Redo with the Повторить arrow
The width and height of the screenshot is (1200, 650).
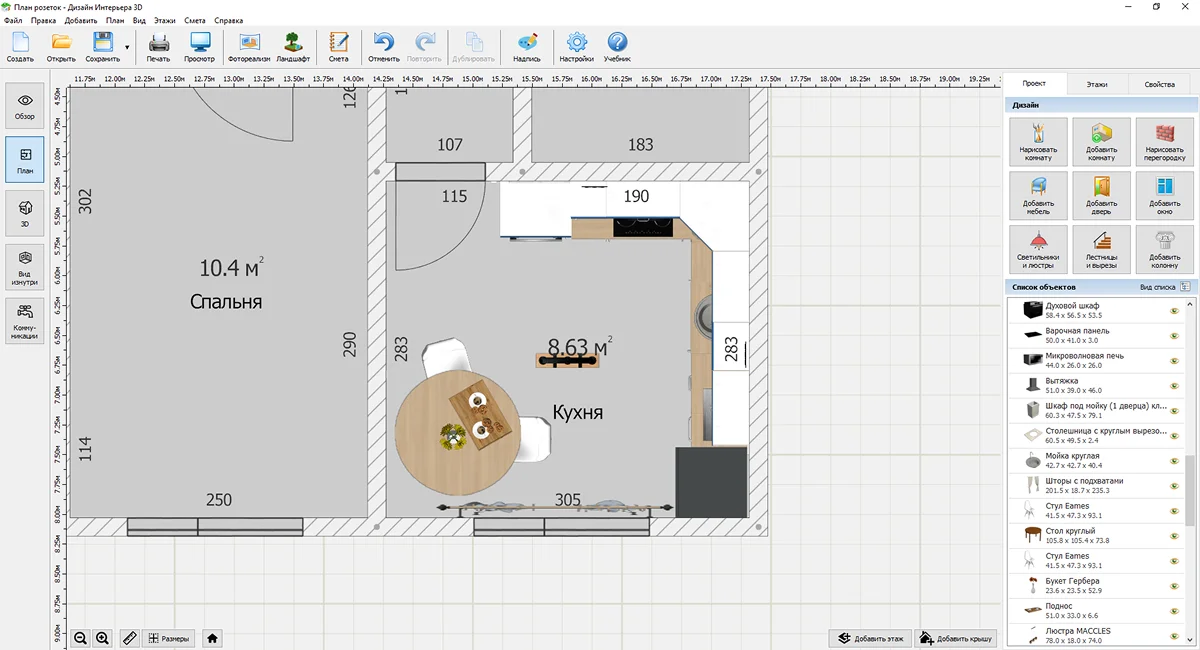pos(425,47)
